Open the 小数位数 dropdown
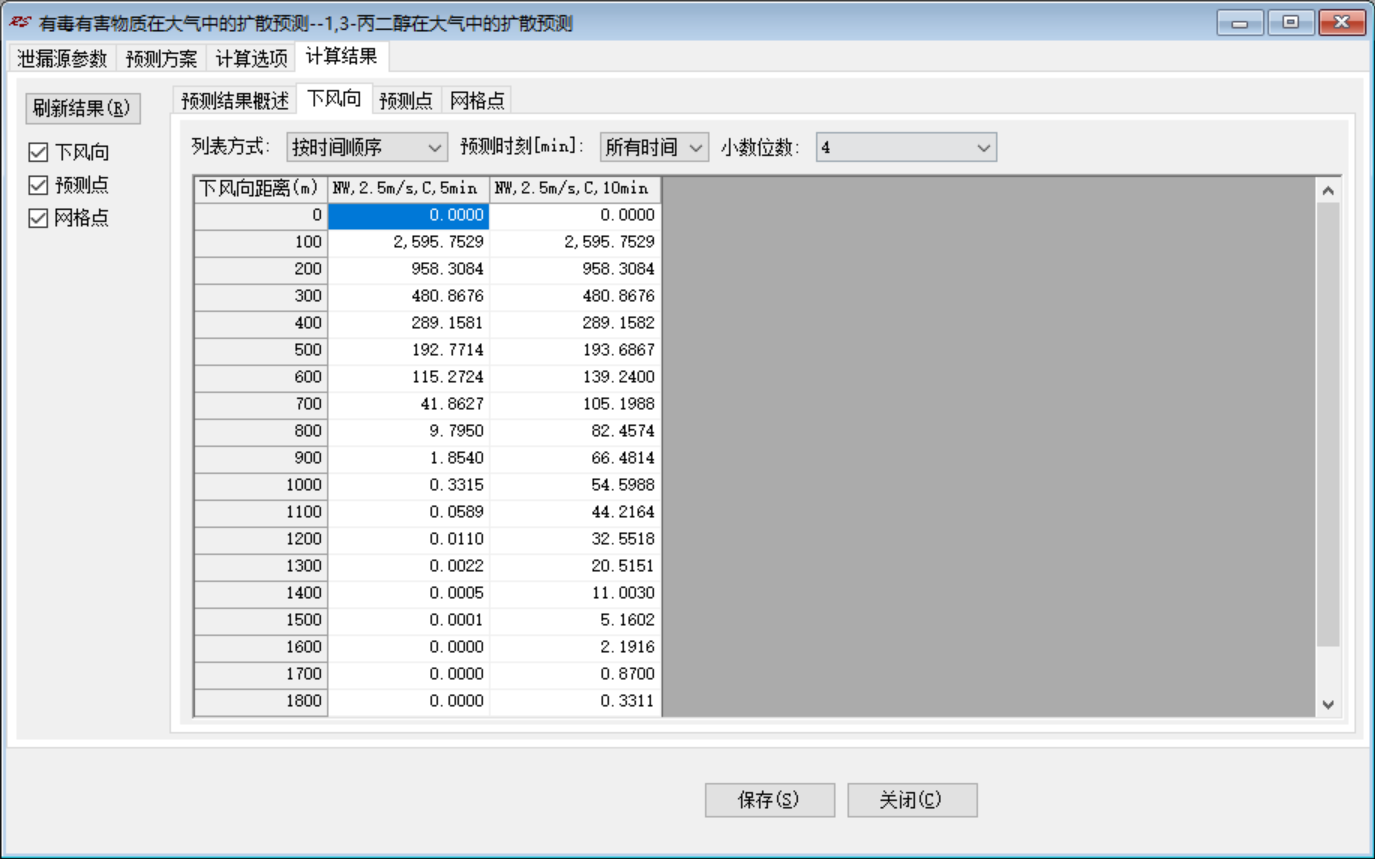 coord(906,148)
